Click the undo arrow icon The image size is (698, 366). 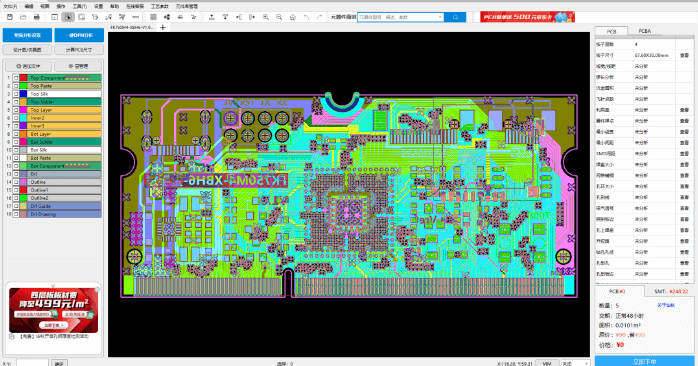(x=306, y=17)
